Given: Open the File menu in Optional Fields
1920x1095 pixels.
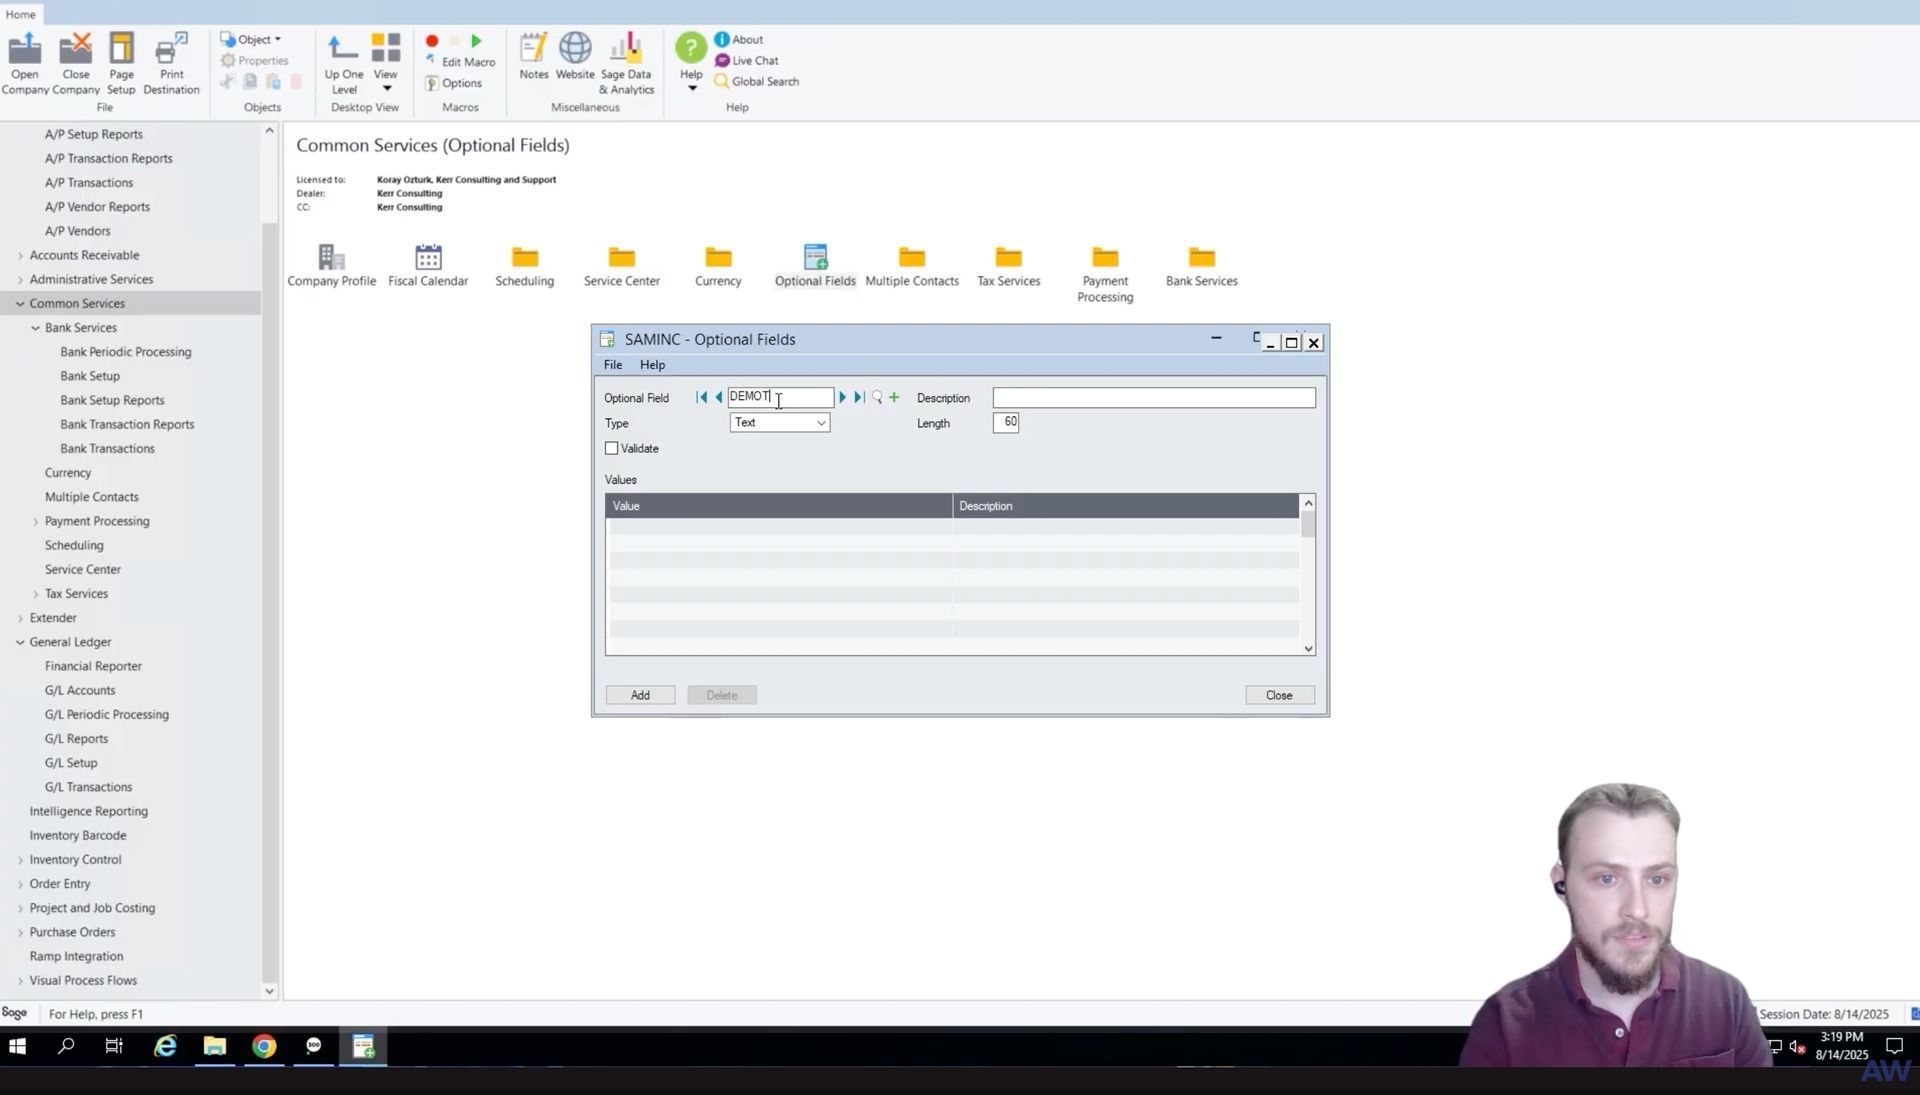Looking at the screenshot, I should [x=612, y=365].
